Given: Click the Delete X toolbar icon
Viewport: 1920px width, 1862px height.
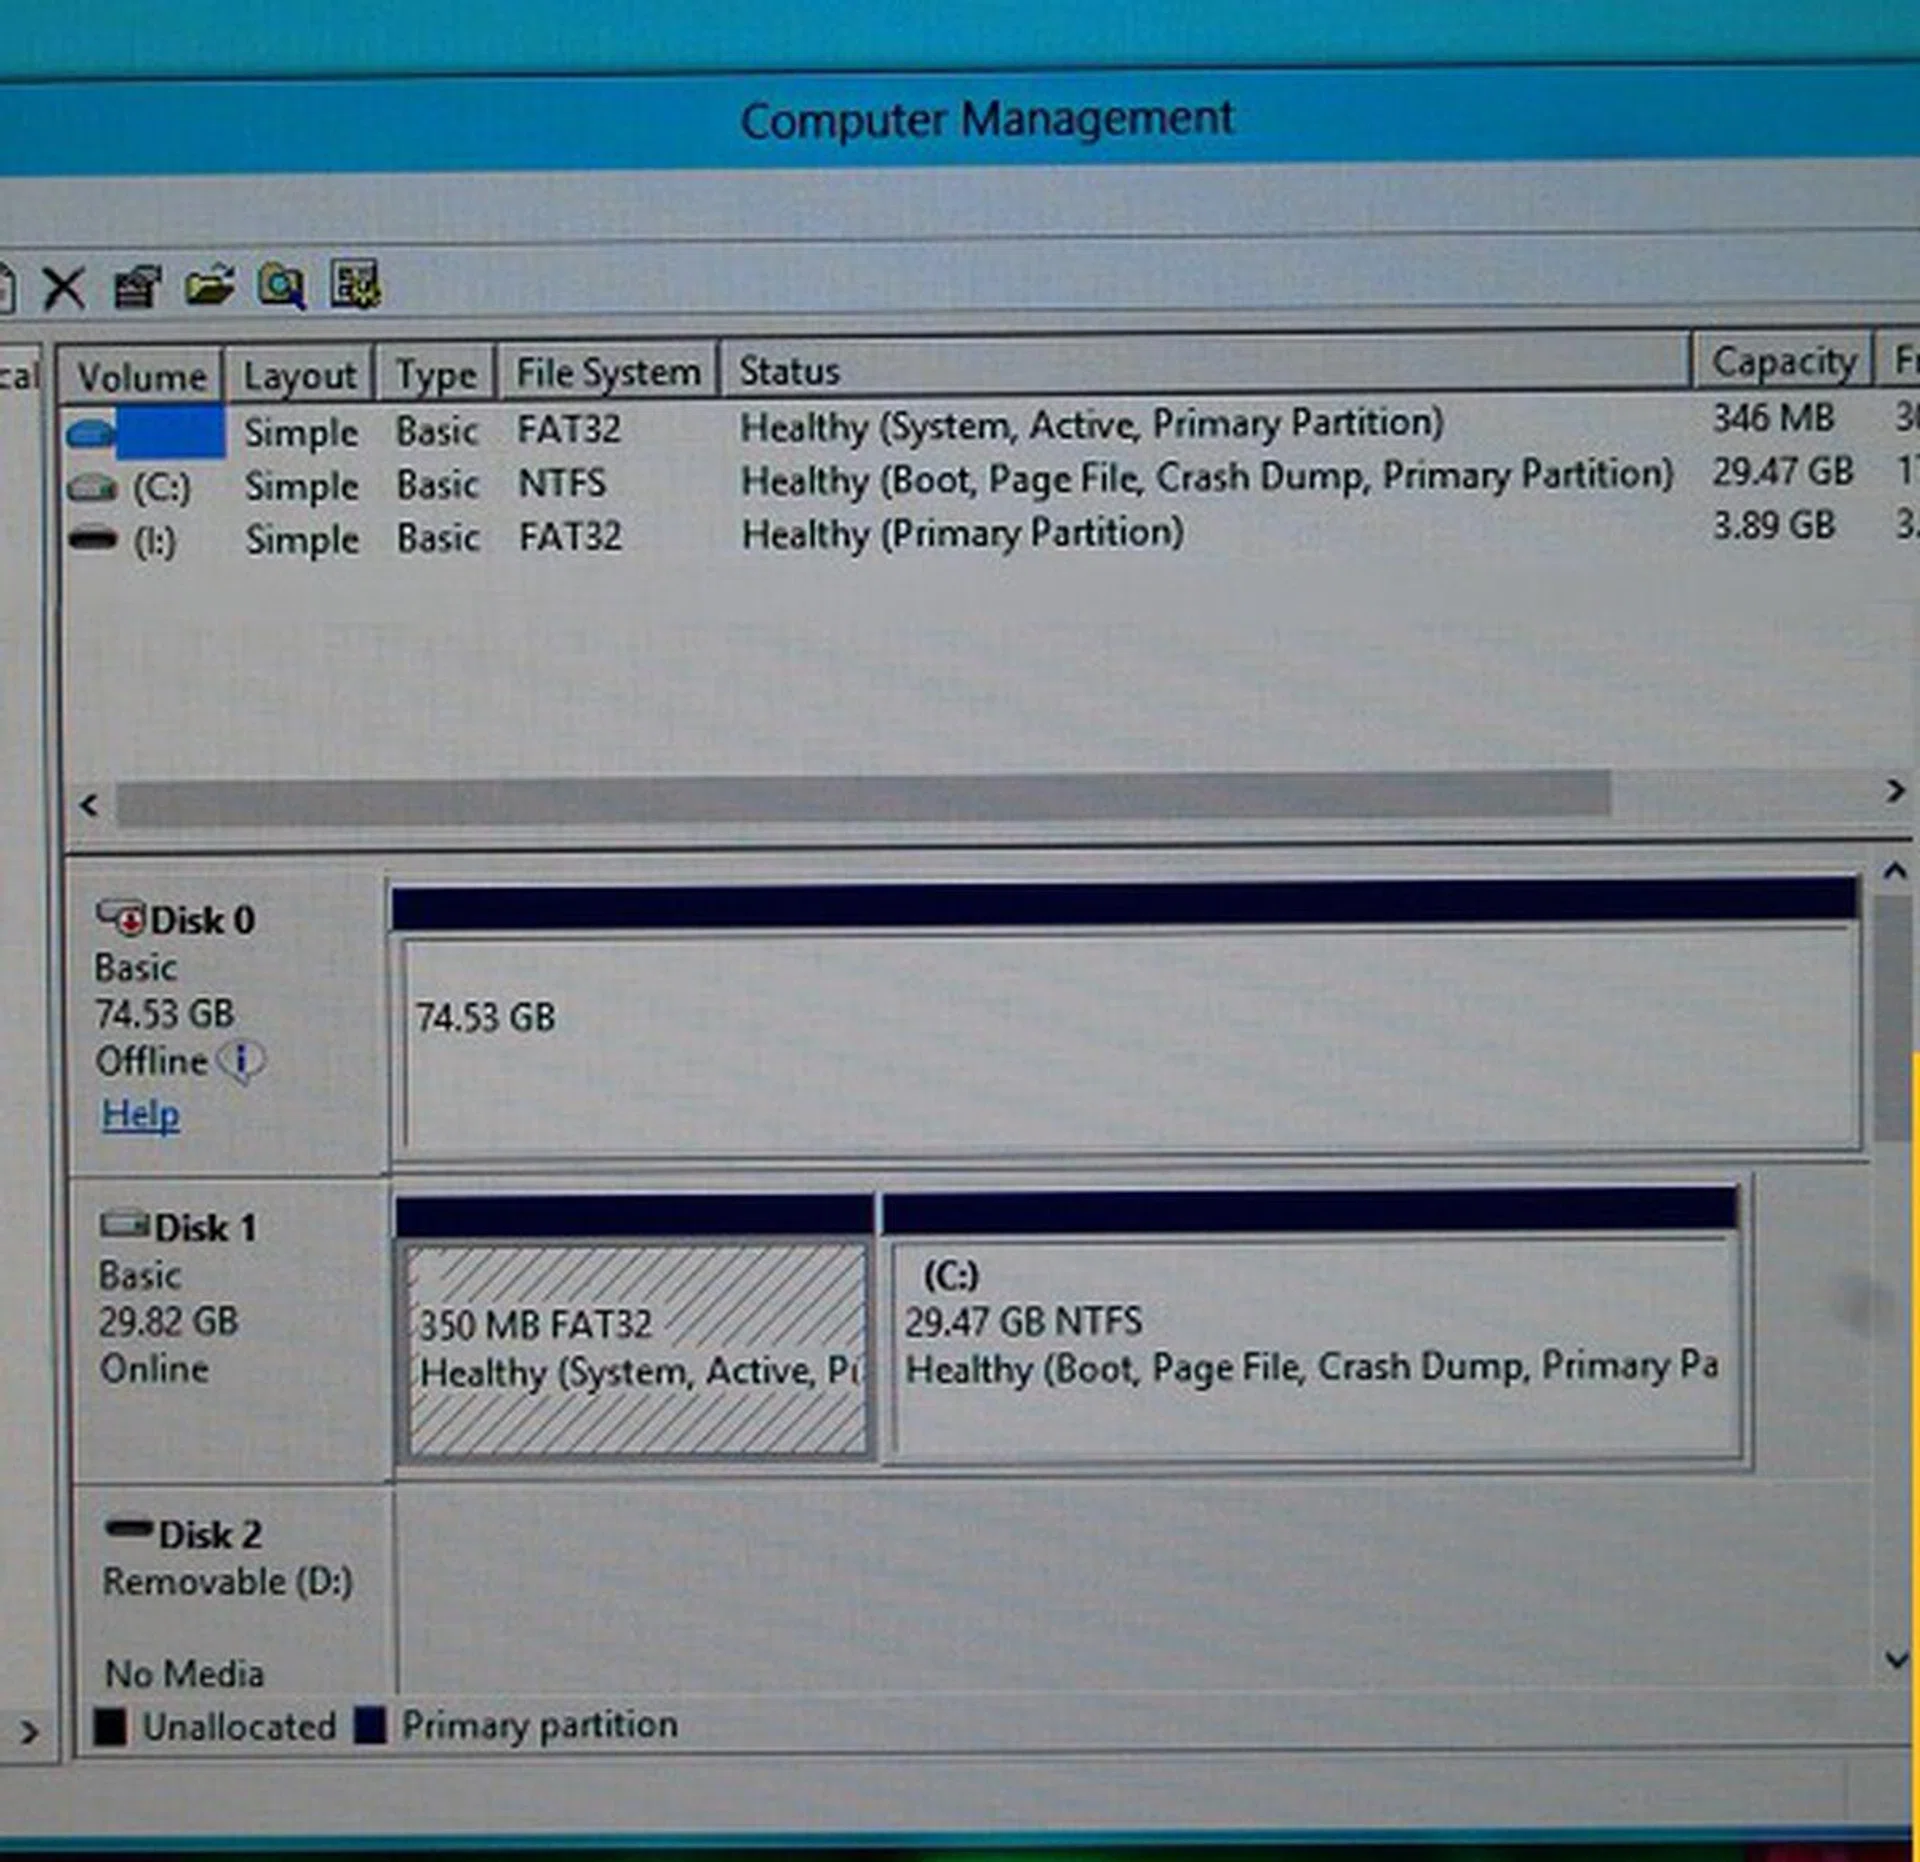Looking at the screenshot, I should [64, 290].
